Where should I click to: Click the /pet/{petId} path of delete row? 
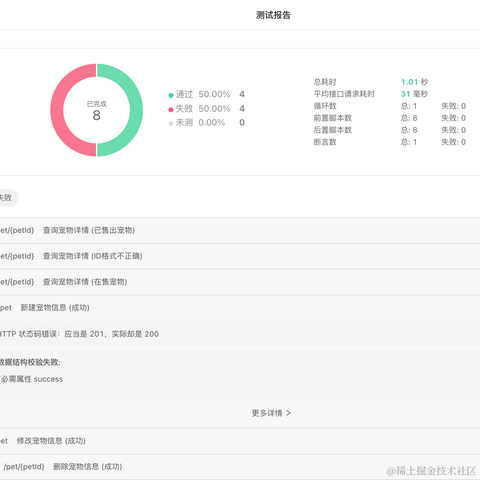tap(24, 467)
